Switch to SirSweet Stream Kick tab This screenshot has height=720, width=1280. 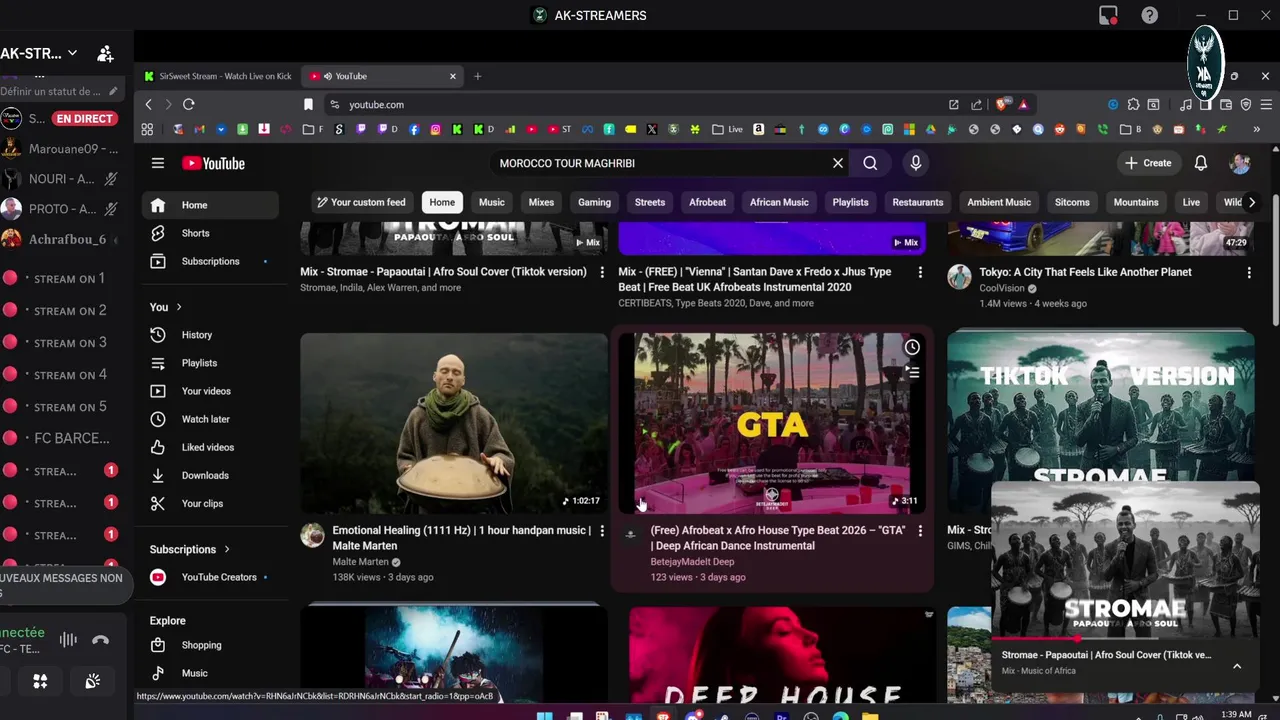(218, 76)
